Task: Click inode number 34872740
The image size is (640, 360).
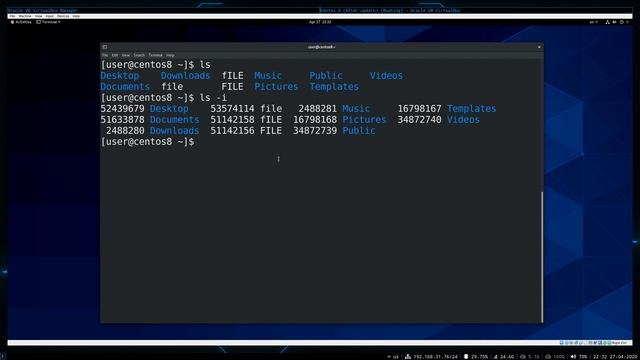Action: [419, 120]
